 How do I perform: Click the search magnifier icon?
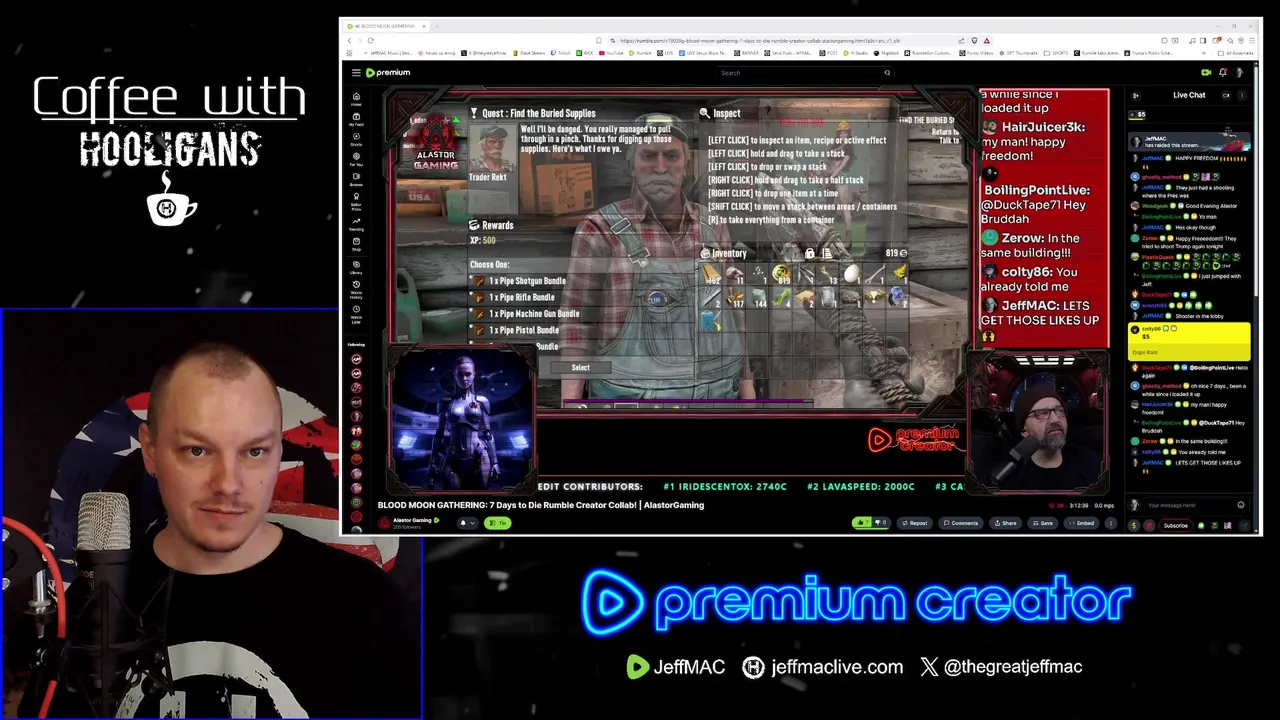[886, 72]
